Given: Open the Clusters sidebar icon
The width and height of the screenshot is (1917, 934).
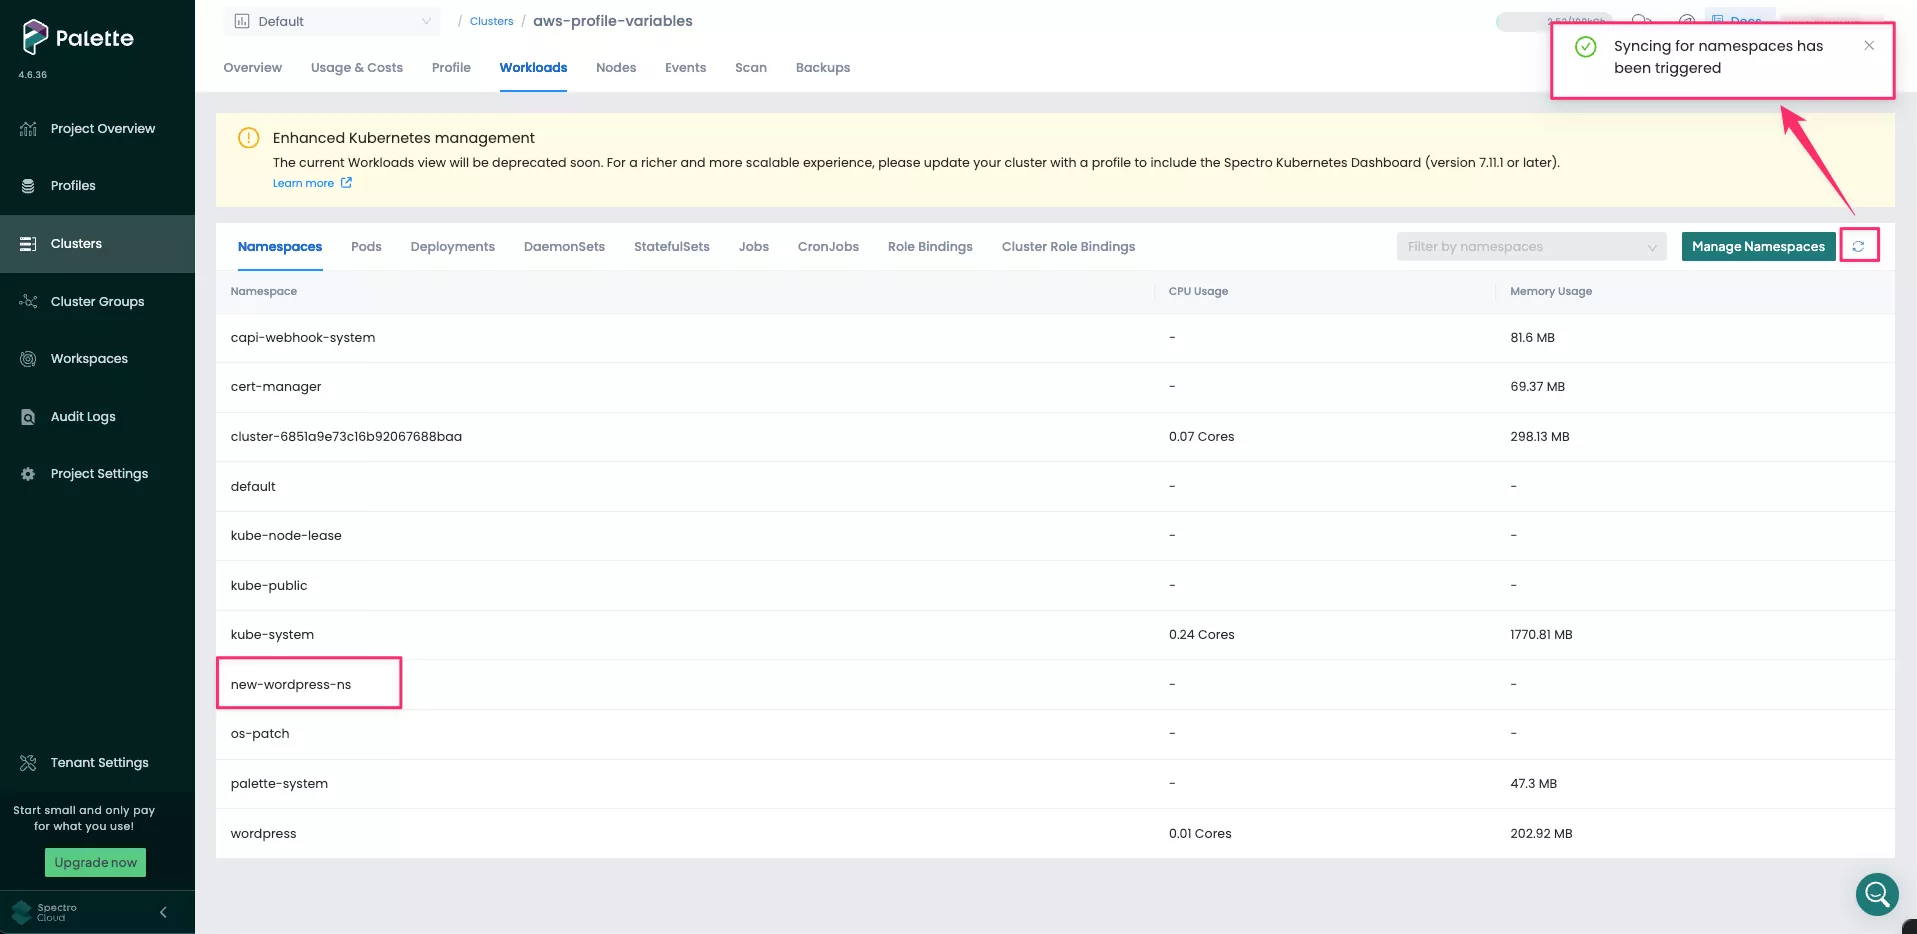Looking at the screenshot, I should [x=27, y=243].
